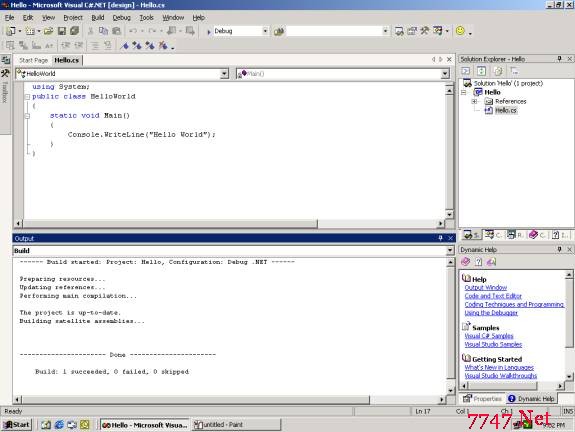The height and width of the screenshot is (432, 575).
Task: Save Hello.cs with the floppy disk icon
Action: 62,31
